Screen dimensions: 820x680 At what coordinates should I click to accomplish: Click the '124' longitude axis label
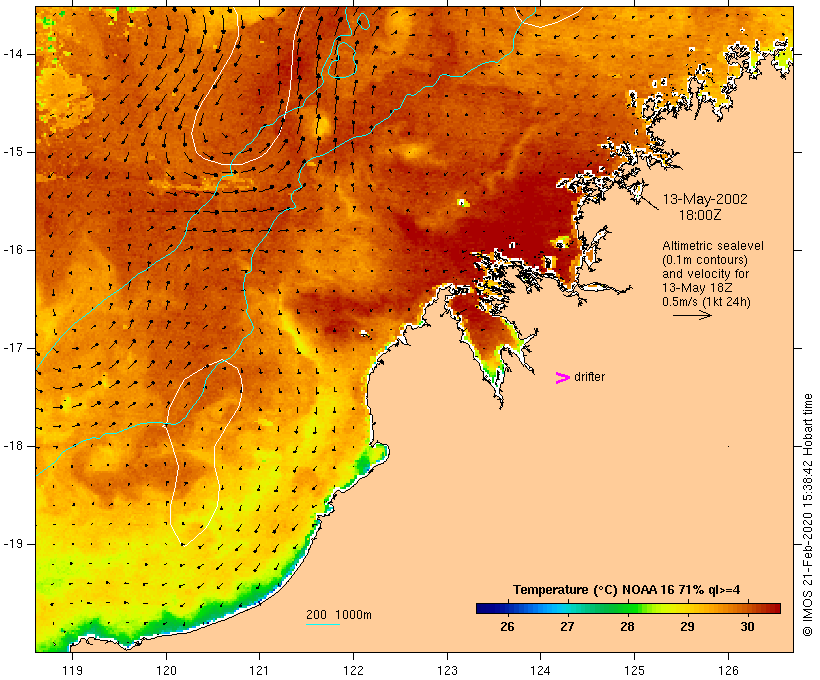click(x=541, y=670)
